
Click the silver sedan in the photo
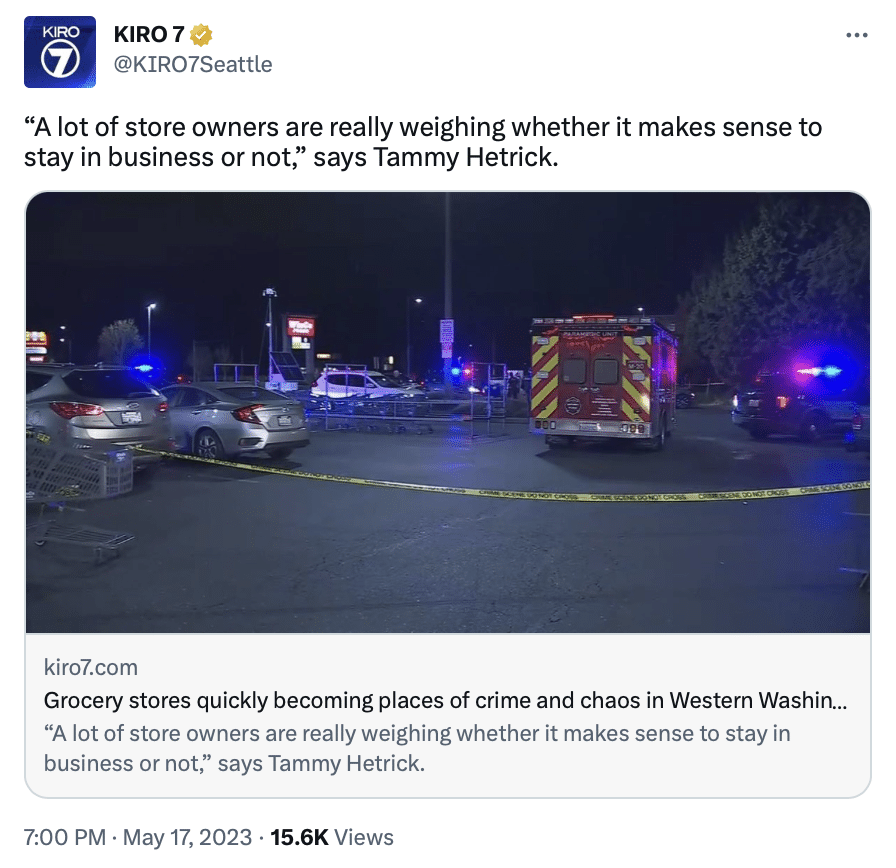click(236, 419)
